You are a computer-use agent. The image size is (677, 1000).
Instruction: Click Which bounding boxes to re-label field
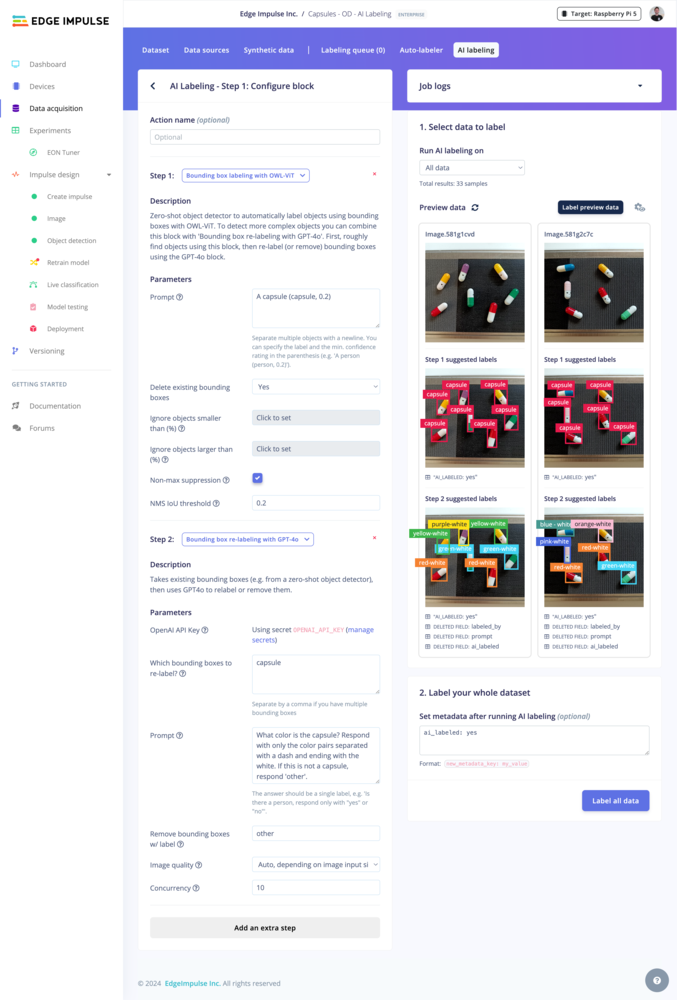(316, 674)
